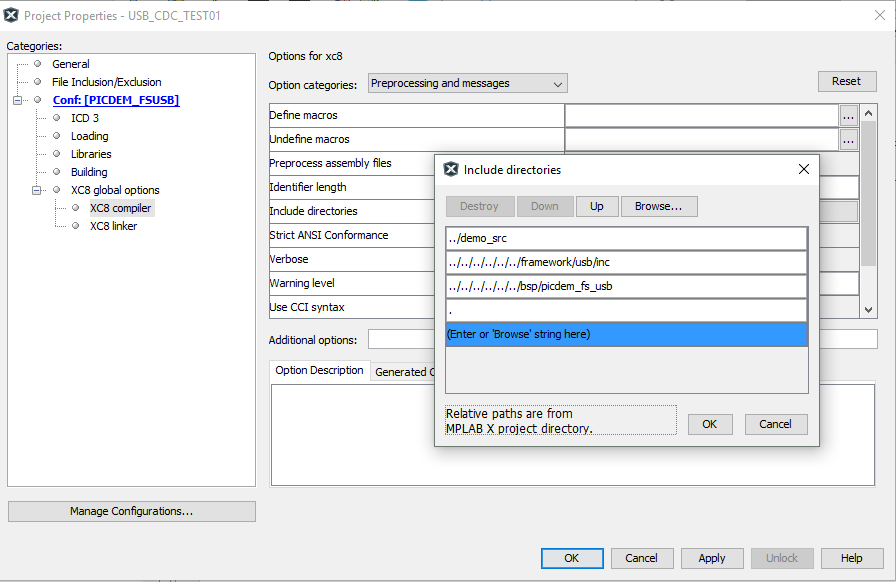896x582 pixels.
Task: Select the XC8 linker item
Action: (113, 226)
